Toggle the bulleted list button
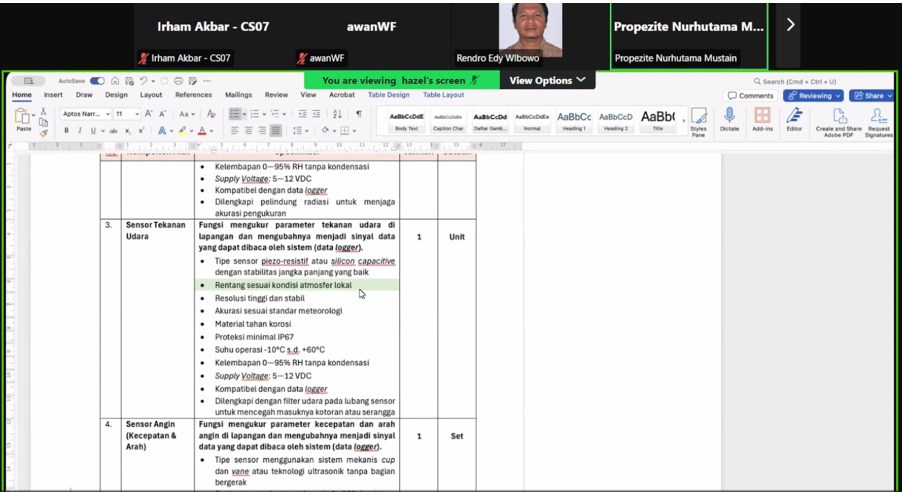 (234, 114)
